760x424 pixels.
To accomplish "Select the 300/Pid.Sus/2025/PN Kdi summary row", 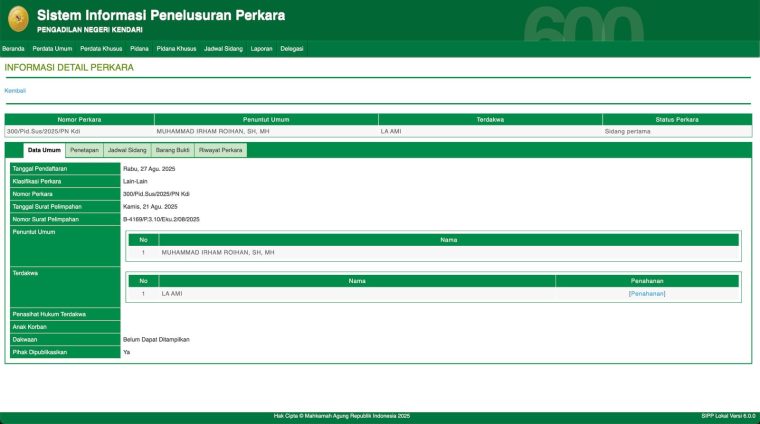I will (78, 131).
